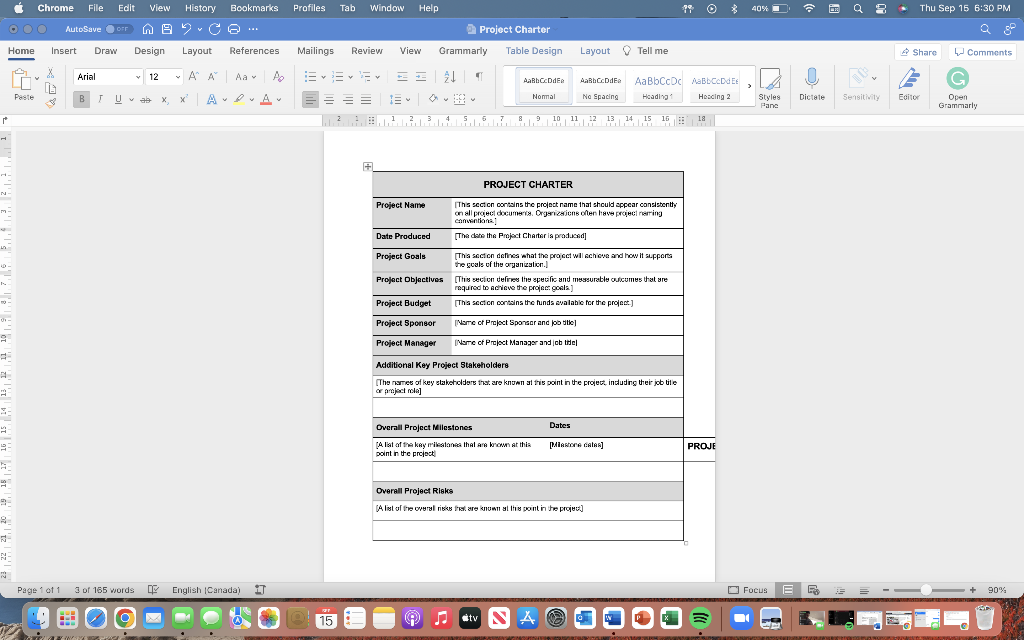The image size is (1024, 640).
Task: Increase the paragraph indent
Action: click(x=421, y=76)
